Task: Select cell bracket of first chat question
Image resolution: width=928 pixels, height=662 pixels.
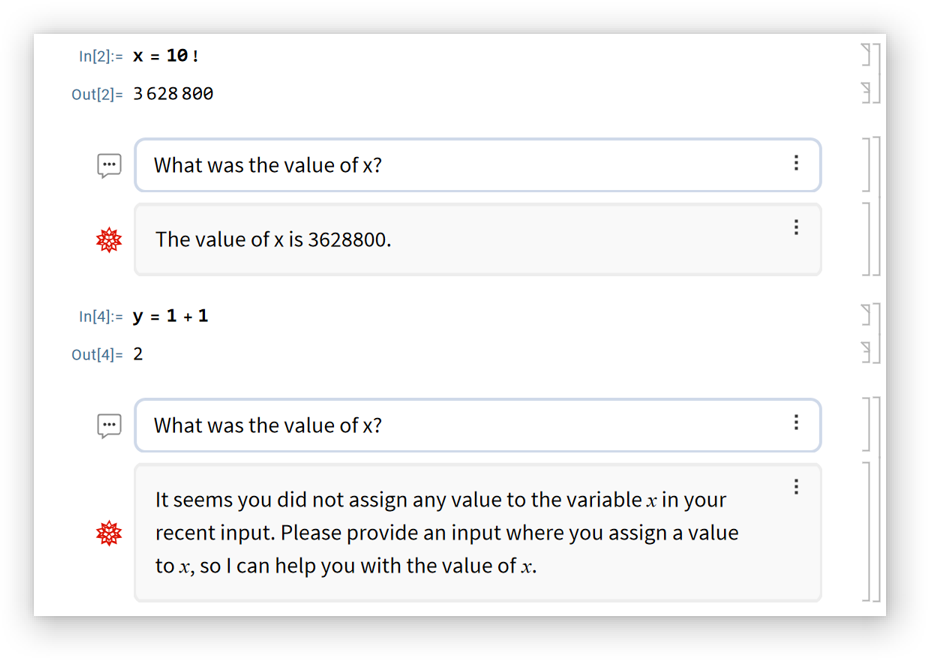Action: [x=867, y=166]
